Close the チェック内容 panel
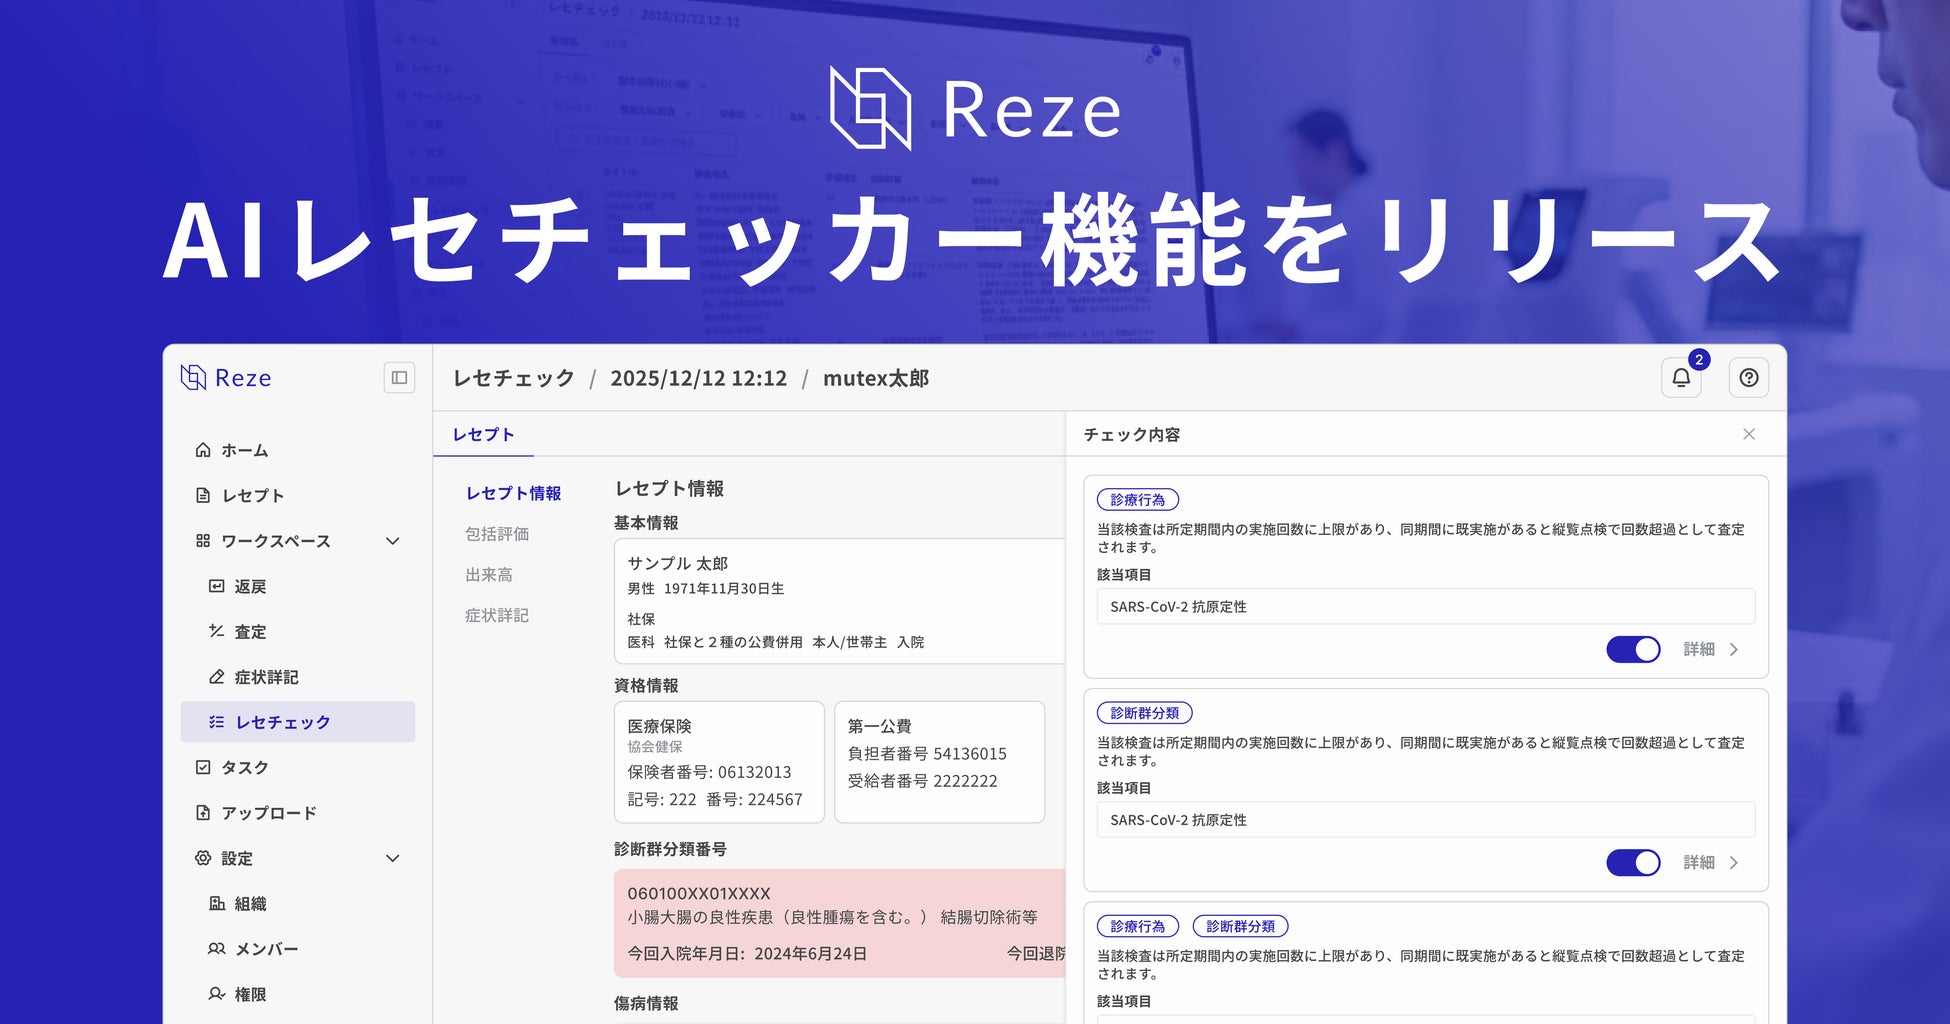The image size is (1950, 1024). pos(1749,434)
